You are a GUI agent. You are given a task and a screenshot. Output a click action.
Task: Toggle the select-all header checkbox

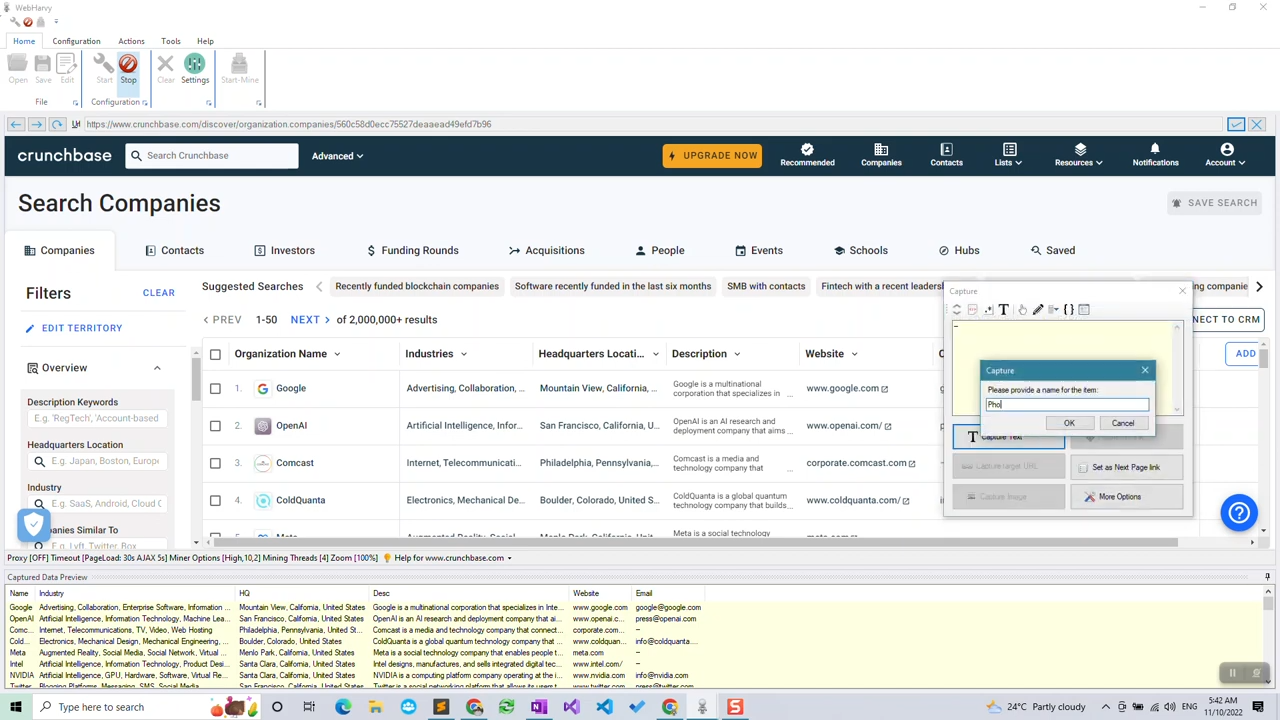pyautogui.click(x=215, y=354)
